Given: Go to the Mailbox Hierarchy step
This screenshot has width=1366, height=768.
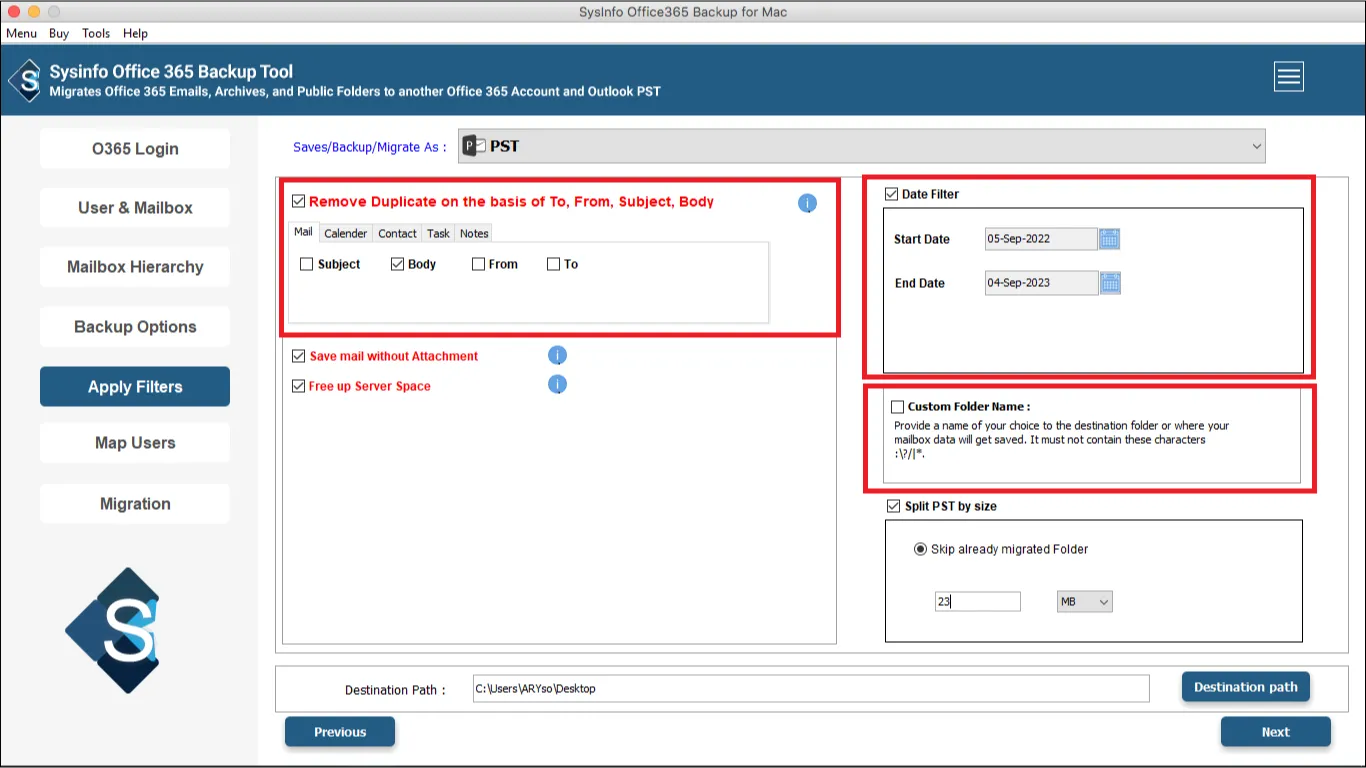Looking at the screenshot, I should coord(135,267).
